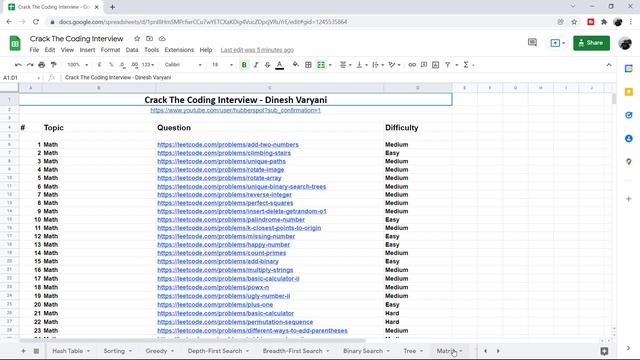Open the zoom level dropdown
640x360 pixels.
(77, 65)
